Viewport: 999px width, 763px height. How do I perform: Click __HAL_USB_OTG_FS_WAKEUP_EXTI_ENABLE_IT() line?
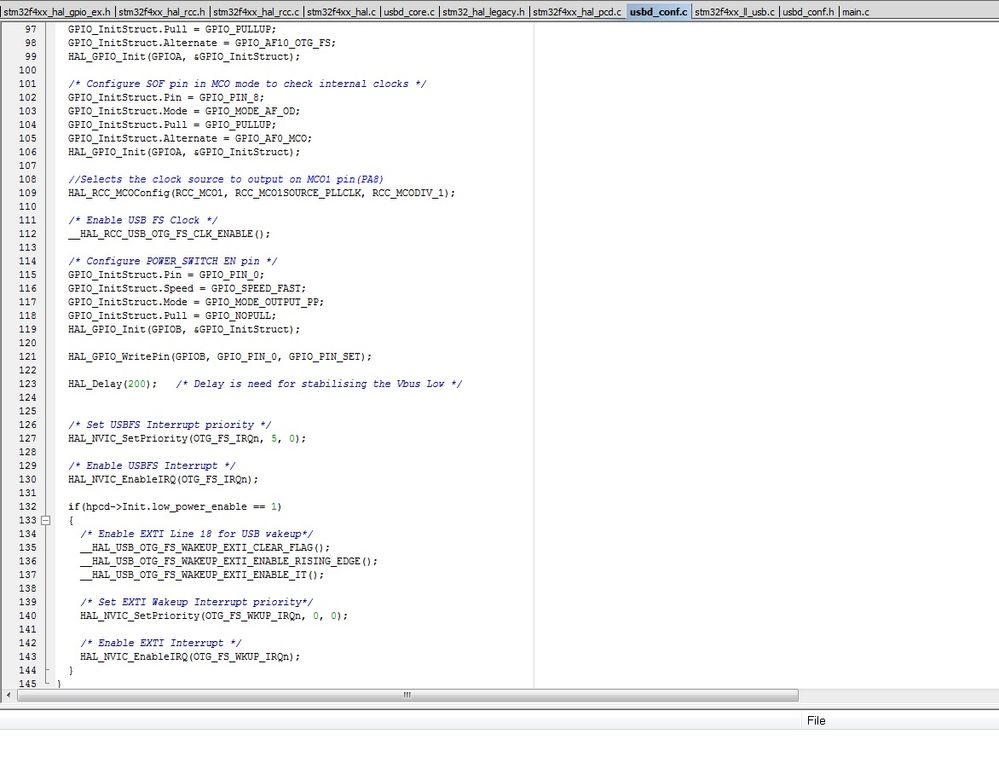[x=202, y=574]
